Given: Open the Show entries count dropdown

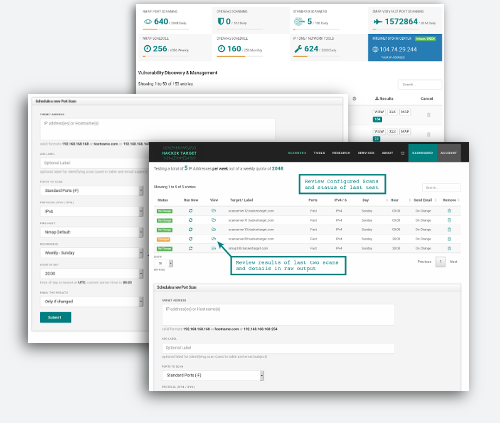Looking at the screenshot, I should coord(163,263).
